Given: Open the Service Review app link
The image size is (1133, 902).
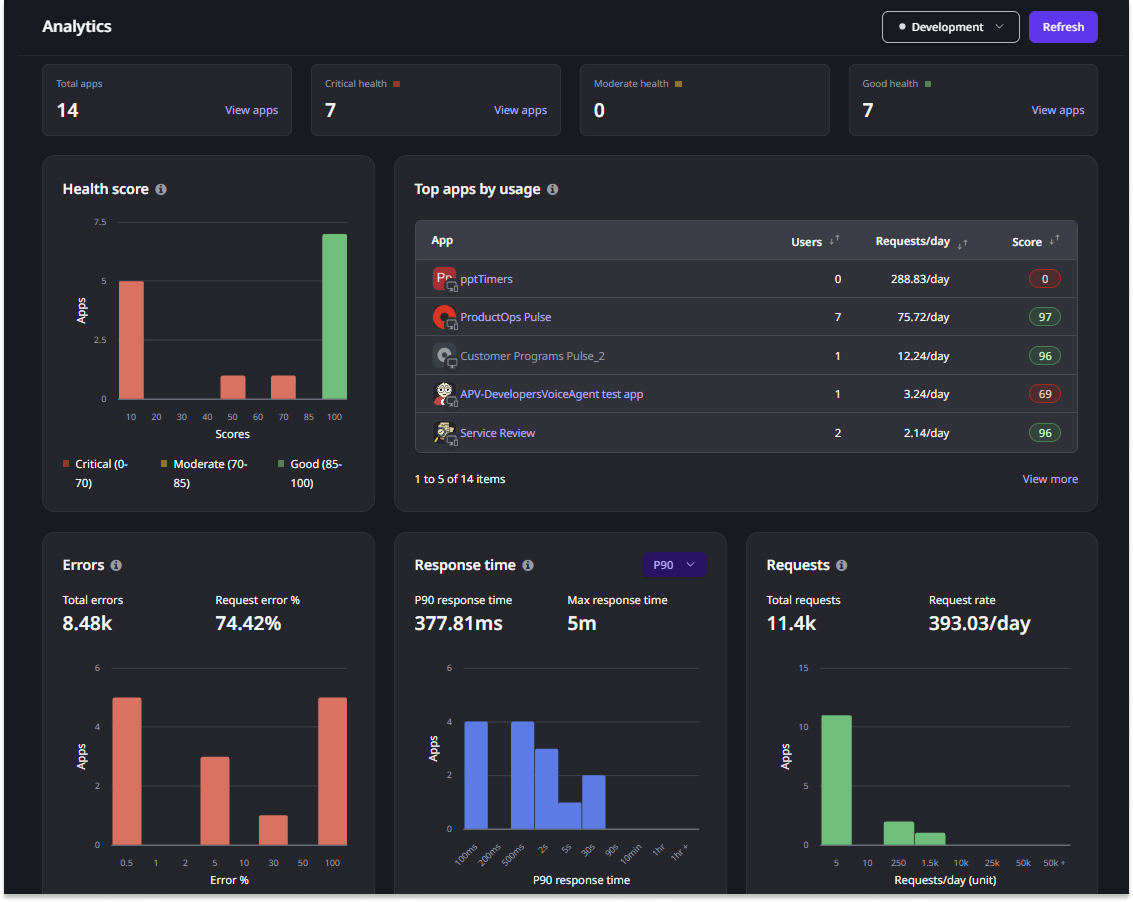Looking at the screenshot, I should pyautogui.click(x=498, y=433).
